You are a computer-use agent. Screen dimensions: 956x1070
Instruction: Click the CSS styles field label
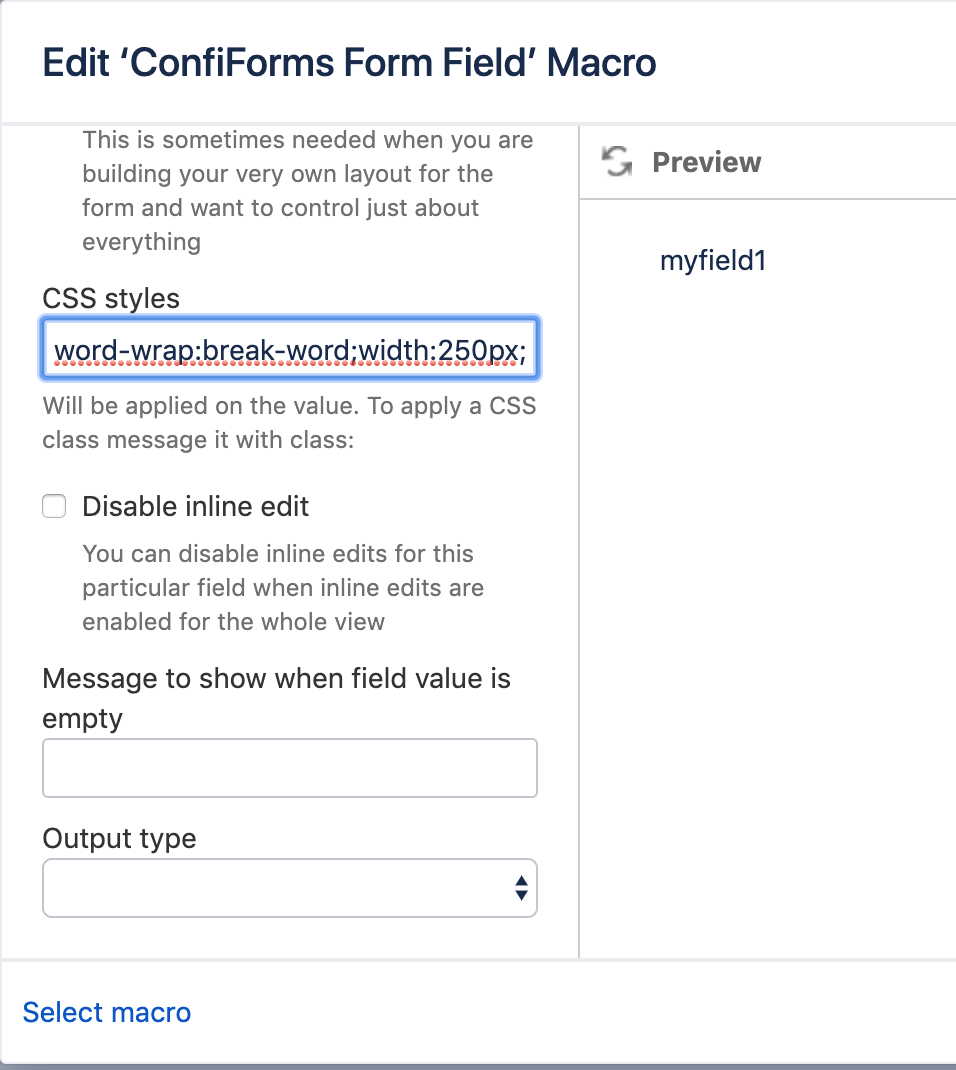(111, 298)
